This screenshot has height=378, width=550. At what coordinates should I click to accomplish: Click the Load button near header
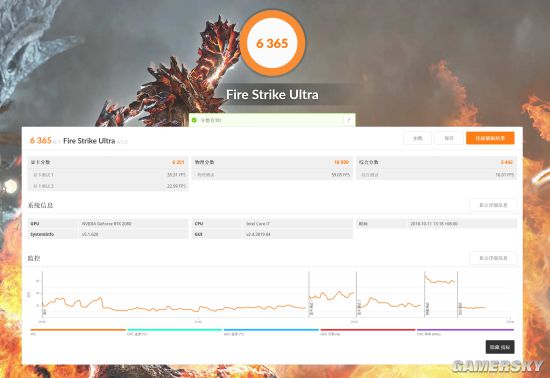417,138
